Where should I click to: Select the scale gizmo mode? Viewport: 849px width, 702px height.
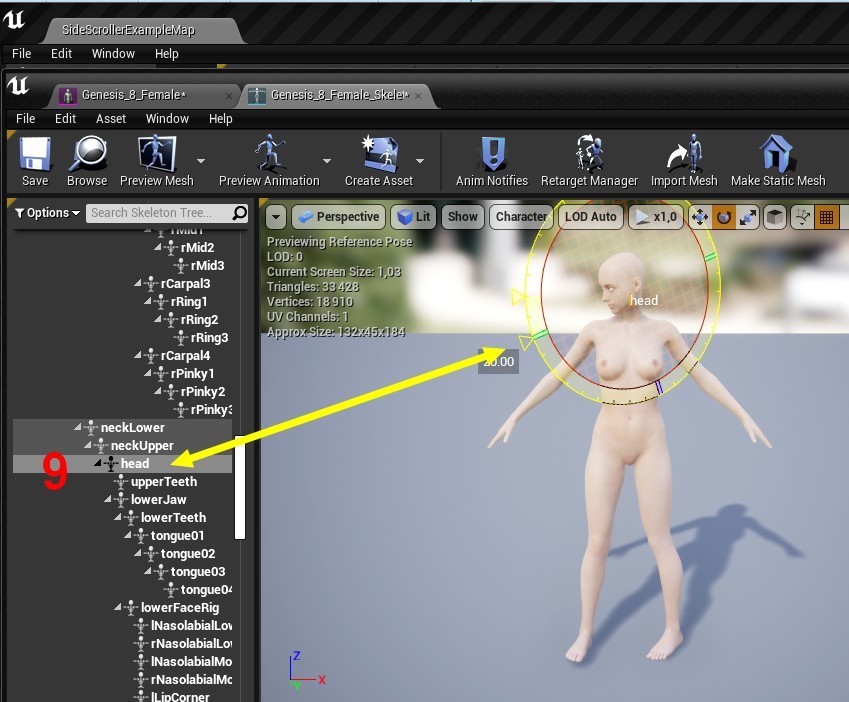tap(748, 217)
